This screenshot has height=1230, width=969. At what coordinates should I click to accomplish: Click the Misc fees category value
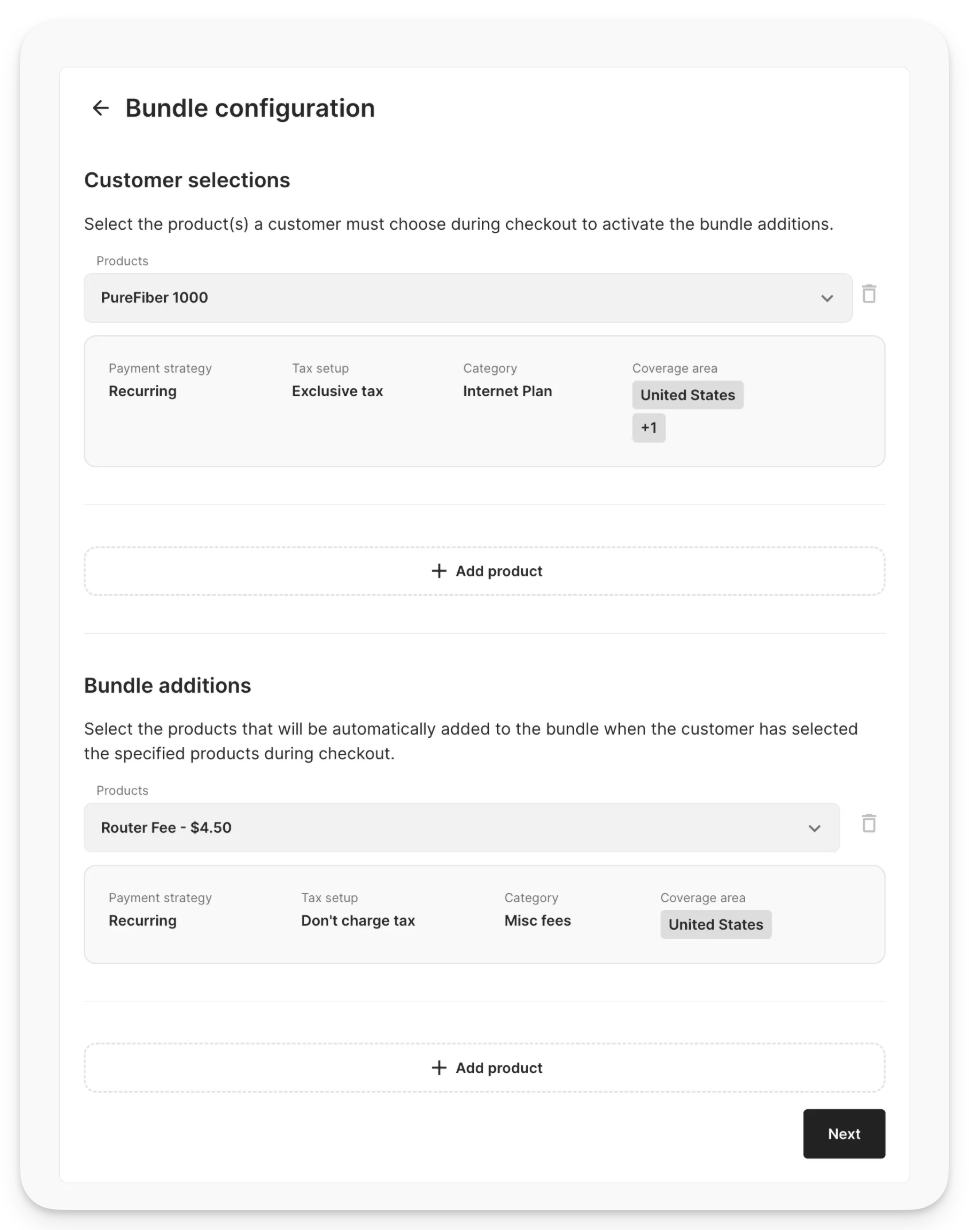click(537, 921)
